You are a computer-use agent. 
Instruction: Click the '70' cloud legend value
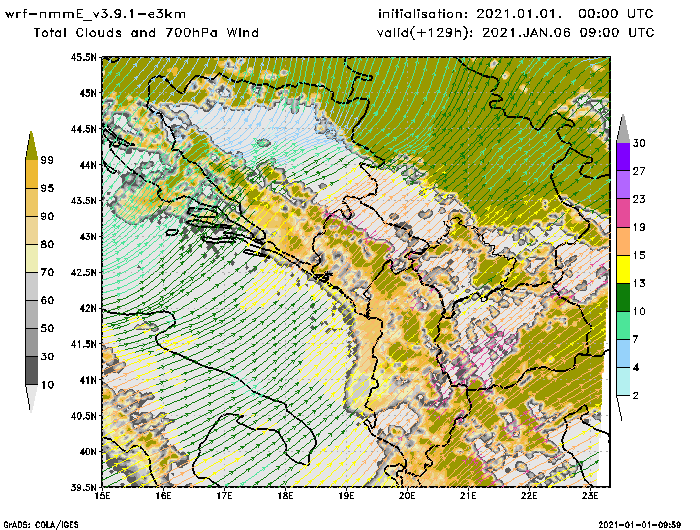47,272
